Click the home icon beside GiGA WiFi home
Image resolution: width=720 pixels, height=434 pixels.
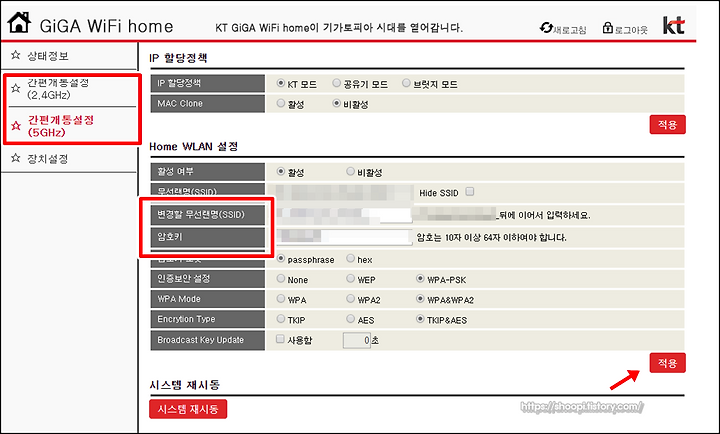(19, 22)
